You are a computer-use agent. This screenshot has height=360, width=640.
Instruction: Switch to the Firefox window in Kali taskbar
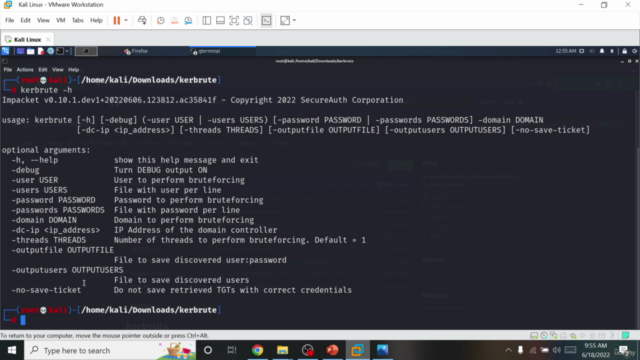click(136, 51)
